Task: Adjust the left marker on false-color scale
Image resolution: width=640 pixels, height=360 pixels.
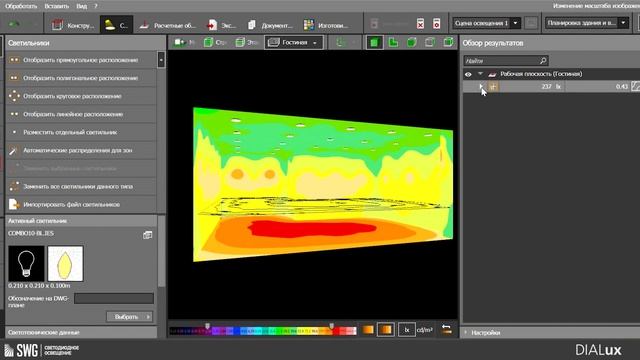Action: 207,326
